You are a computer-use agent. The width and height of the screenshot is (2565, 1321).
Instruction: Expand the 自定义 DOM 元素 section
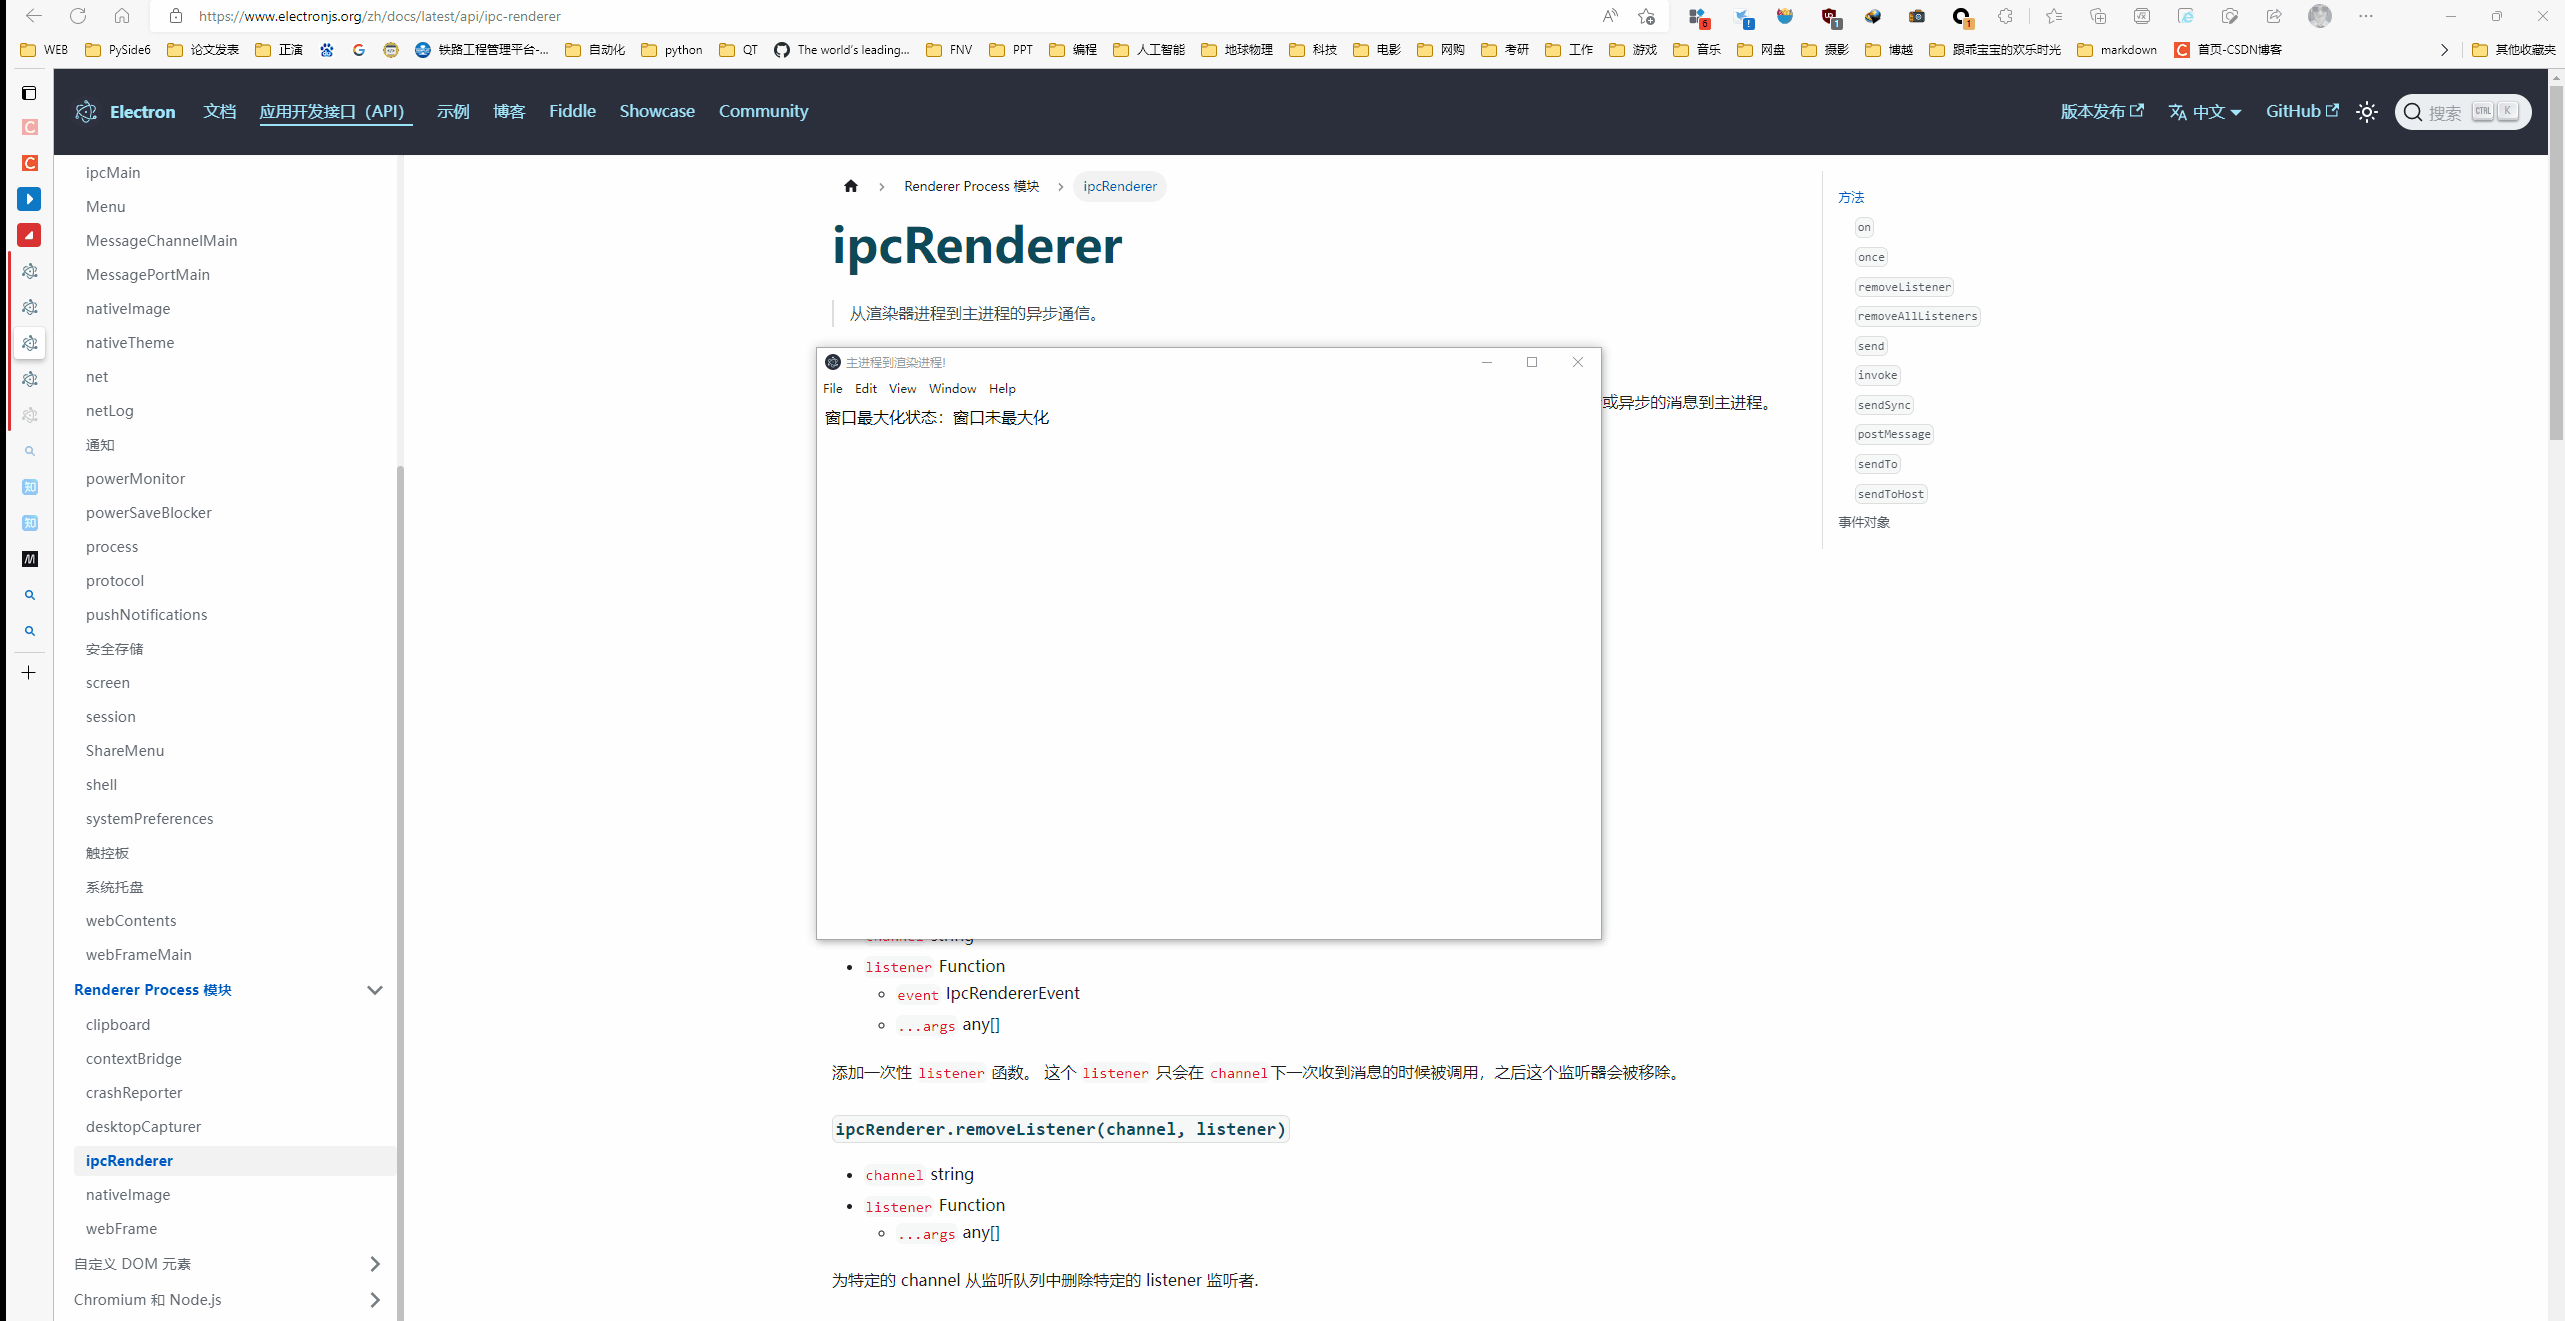[x=375, y=1264]
